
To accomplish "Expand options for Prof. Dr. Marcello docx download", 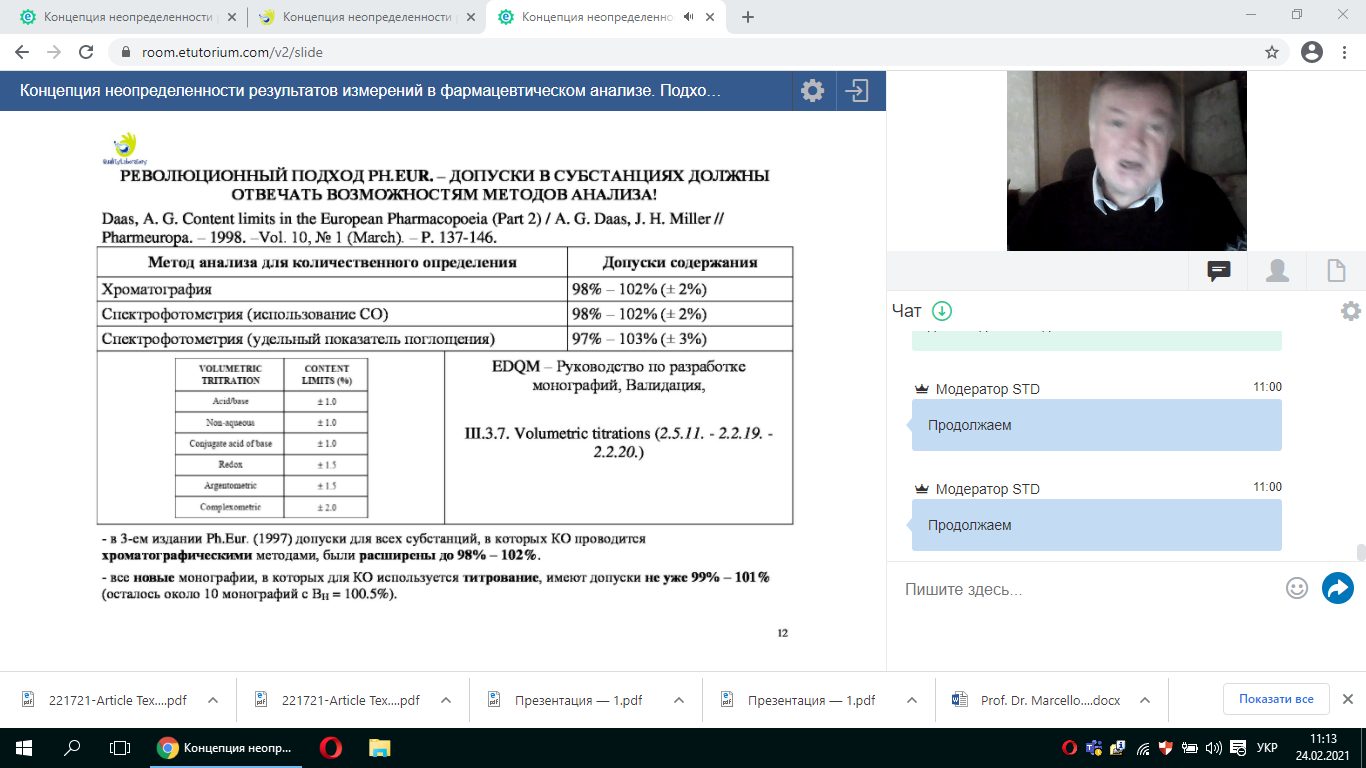I will pyautogui.click(x=1146, y=700).
